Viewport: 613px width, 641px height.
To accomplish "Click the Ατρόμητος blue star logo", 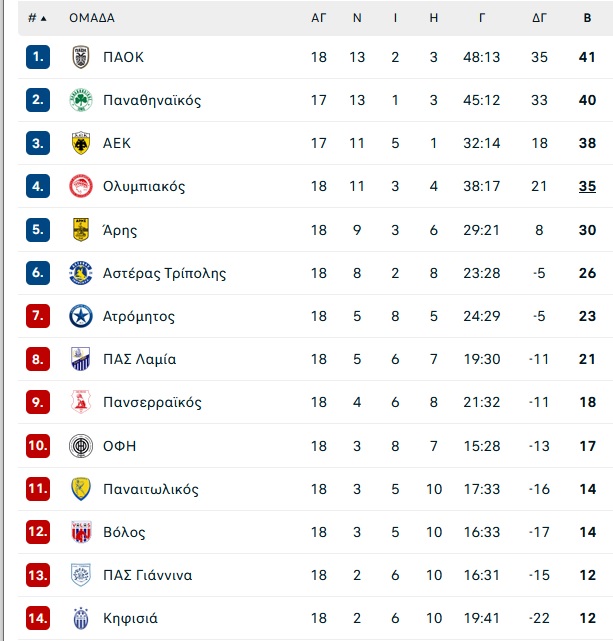I will tap(81, 316).
